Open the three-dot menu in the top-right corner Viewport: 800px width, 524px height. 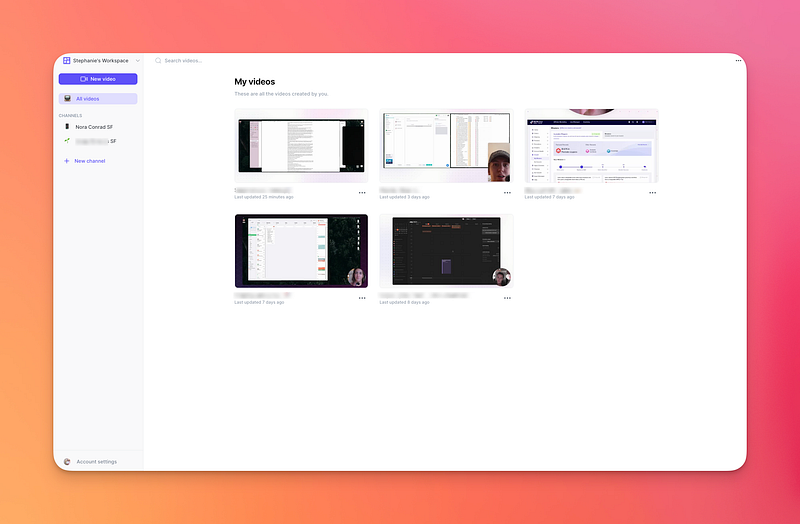738,61
